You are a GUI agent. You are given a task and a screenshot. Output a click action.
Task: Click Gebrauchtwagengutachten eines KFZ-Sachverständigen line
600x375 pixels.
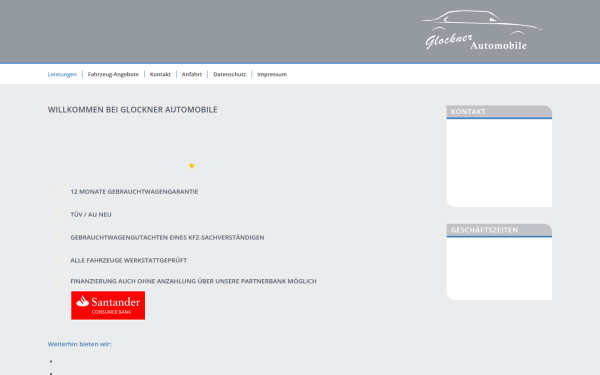click(x=167, y=238)
